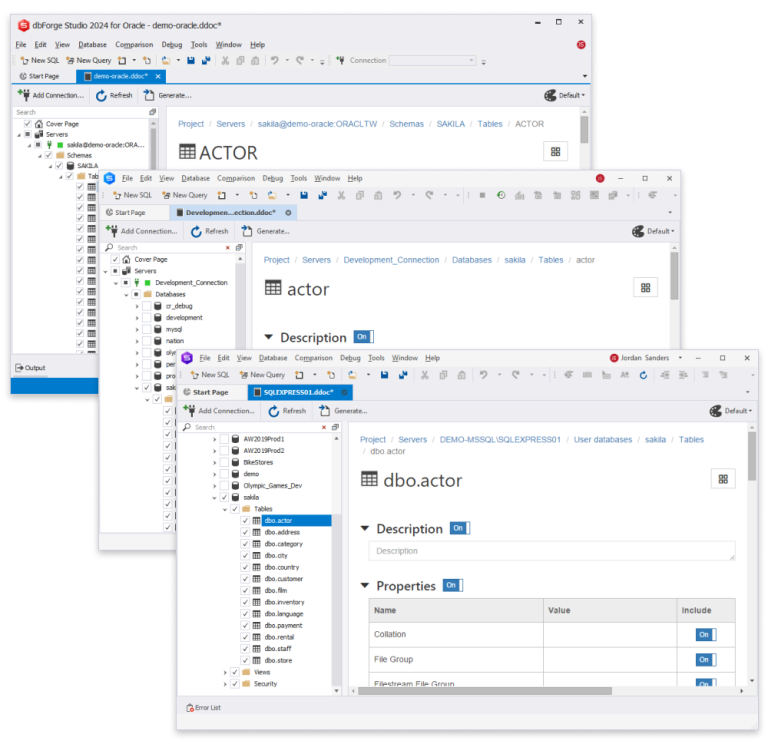Click the grid view icon next to dbo.actor
768x744 pixels.
click(723, 479)
